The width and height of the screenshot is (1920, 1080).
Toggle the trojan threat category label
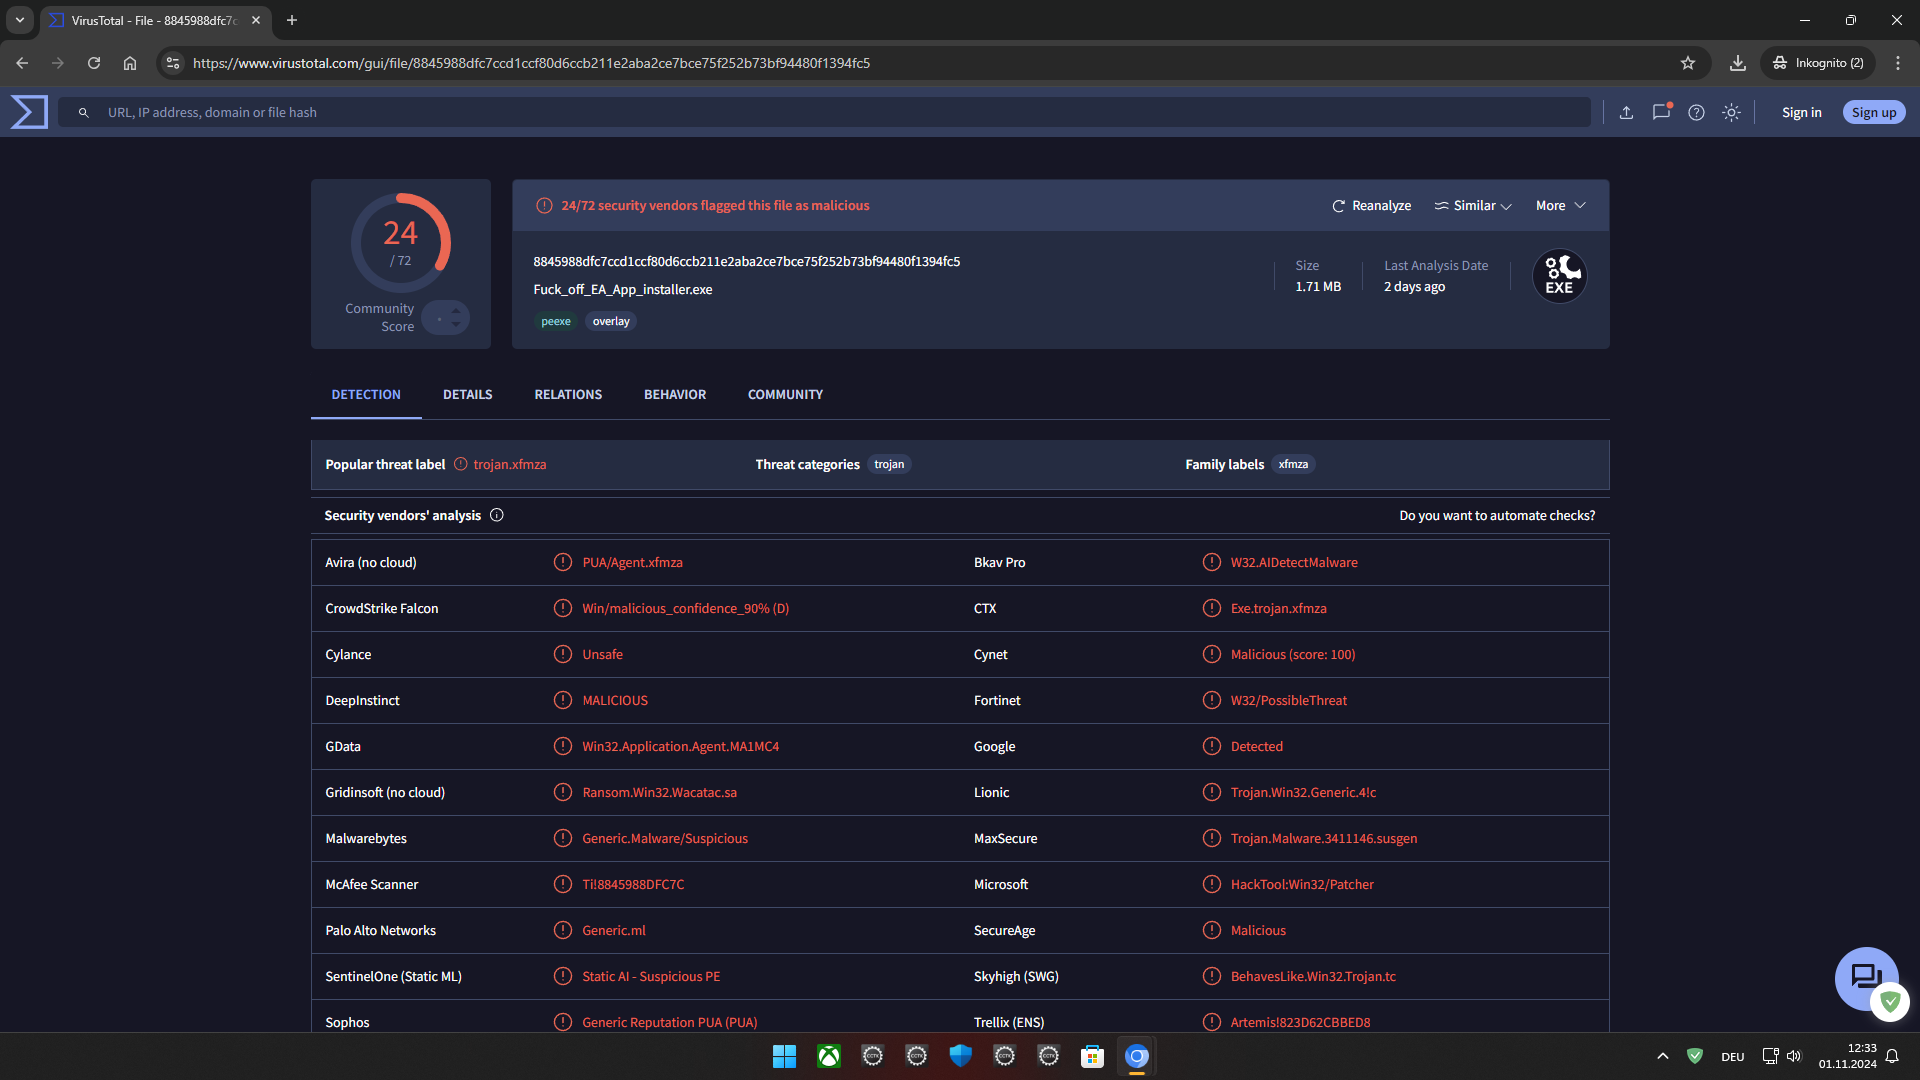click(x=890, y=463)
